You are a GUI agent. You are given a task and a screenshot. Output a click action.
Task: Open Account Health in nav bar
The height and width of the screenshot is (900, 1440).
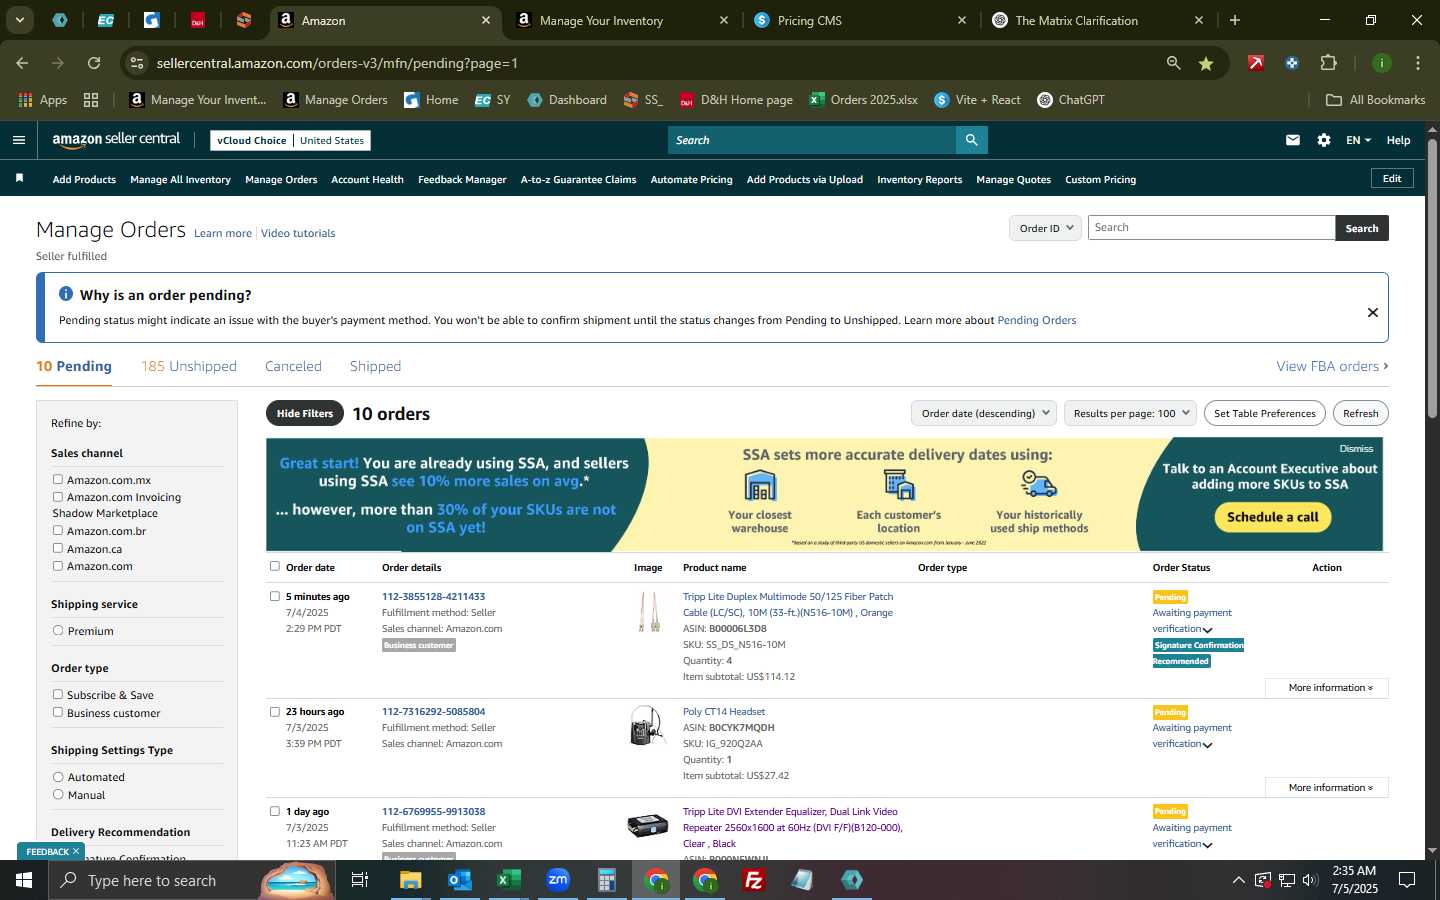pos(367,180)
